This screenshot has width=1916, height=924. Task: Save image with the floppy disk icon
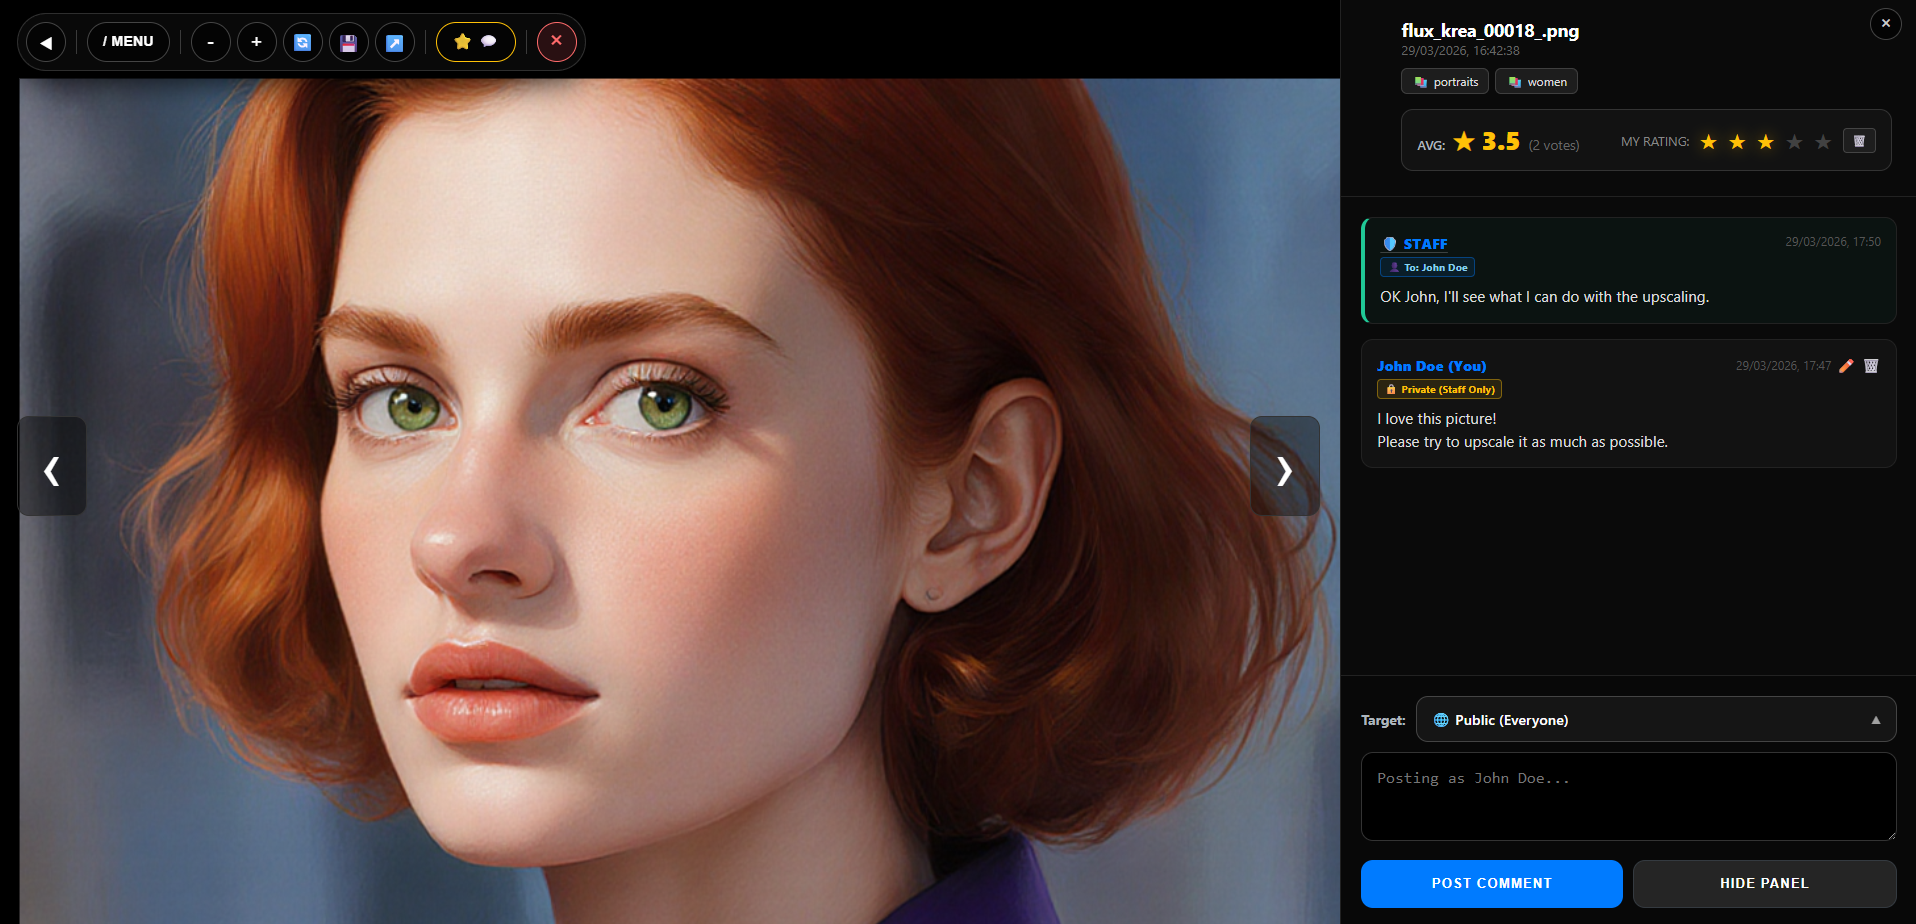pos(348,42)
